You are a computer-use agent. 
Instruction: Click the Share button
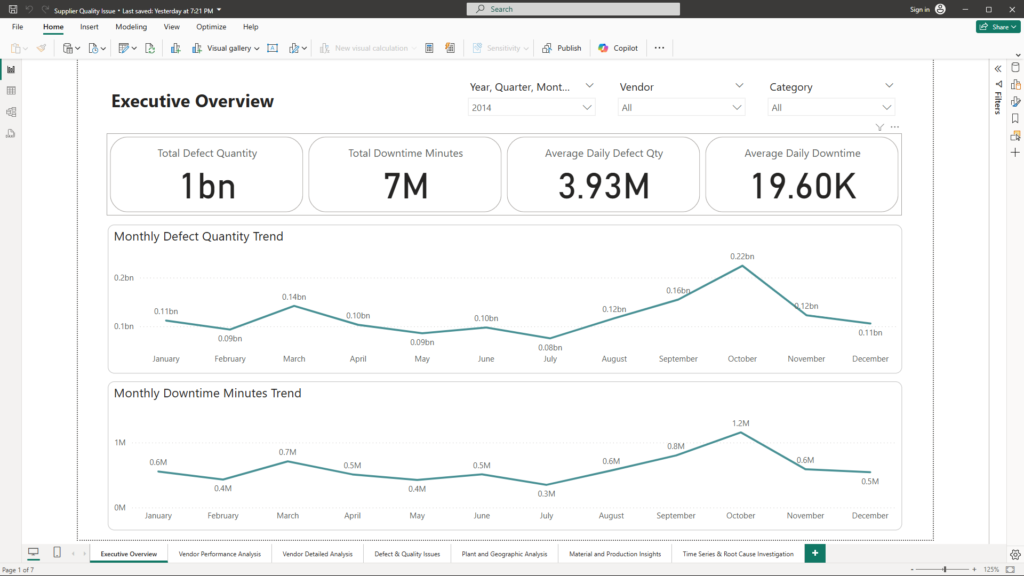pyautogui.click(x=997, y=27)
